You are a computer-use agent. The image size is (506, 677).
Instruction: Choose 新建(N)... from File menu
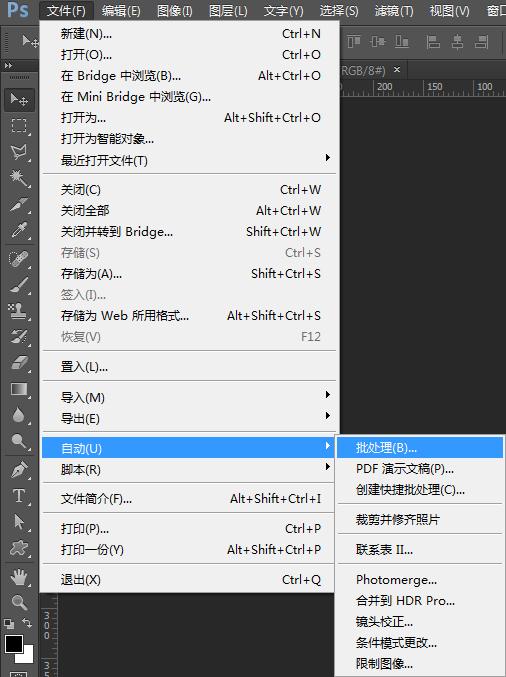pos(189,34)
